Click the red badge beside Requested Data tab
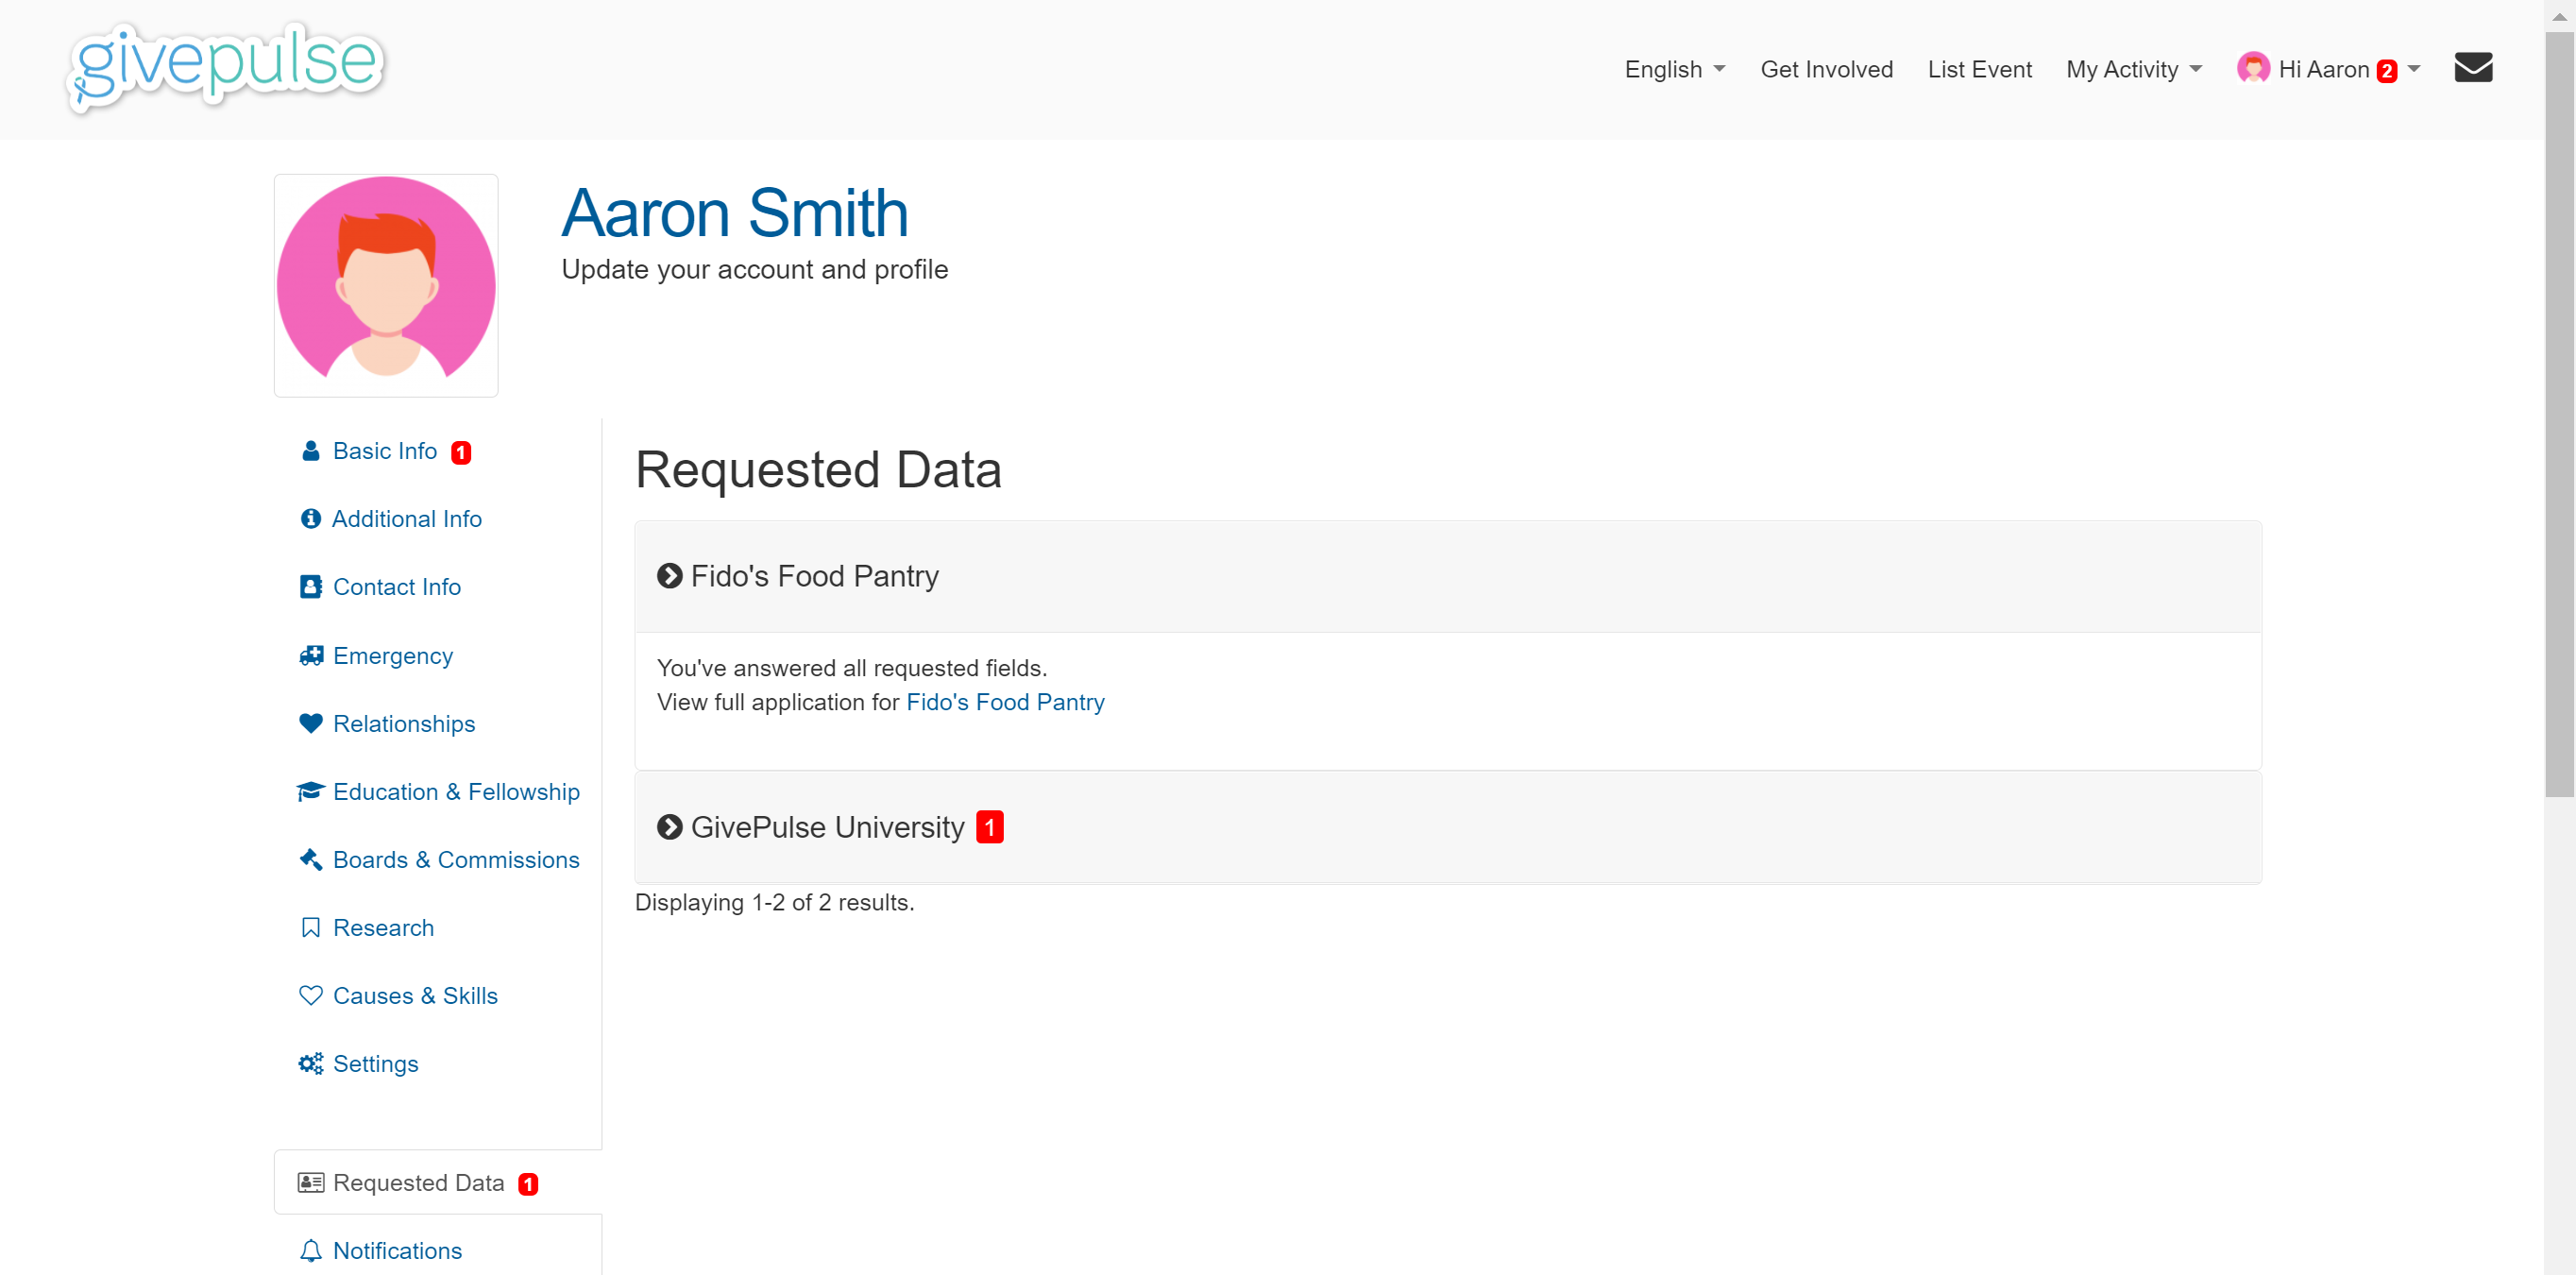The height and width of the screenshot is (1275, 2576). pyautogui.click(x=528, y=1185)
